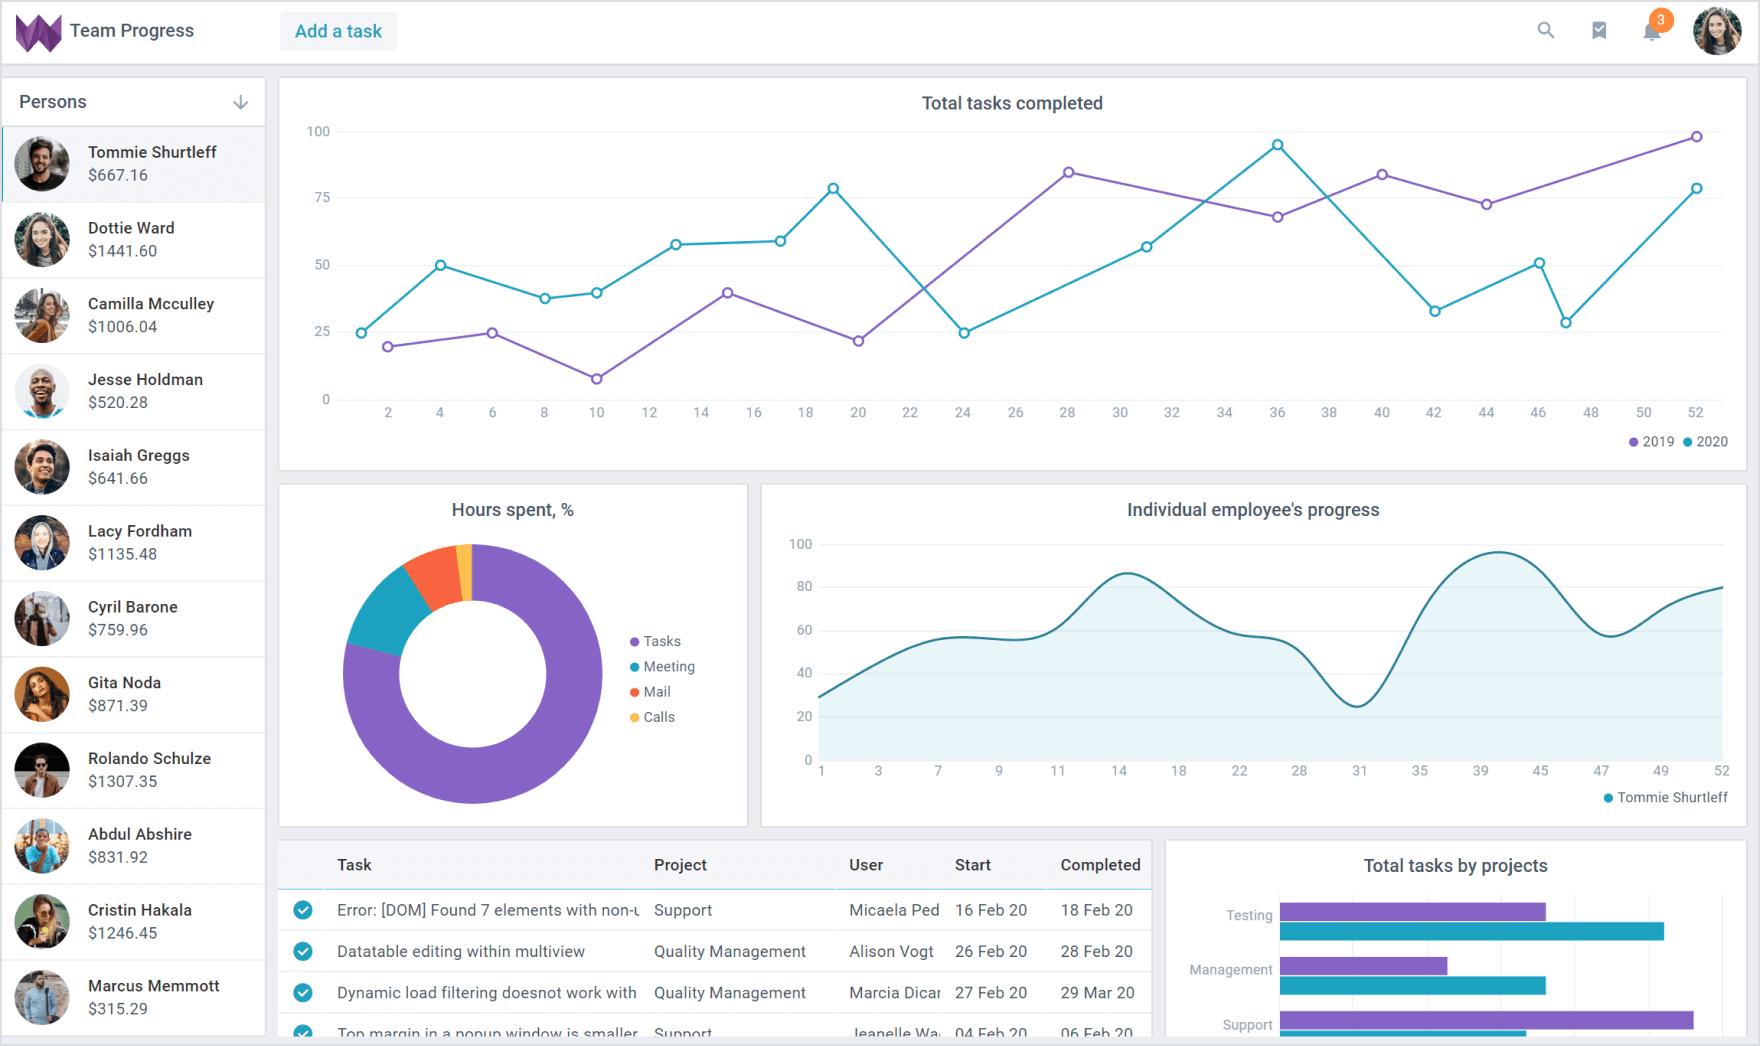The image size is (1760, 1046).
Task: Toggle Tommie Shurtleff legend in progress chart
Action: pyautogui.click(x=1665, y=798)
